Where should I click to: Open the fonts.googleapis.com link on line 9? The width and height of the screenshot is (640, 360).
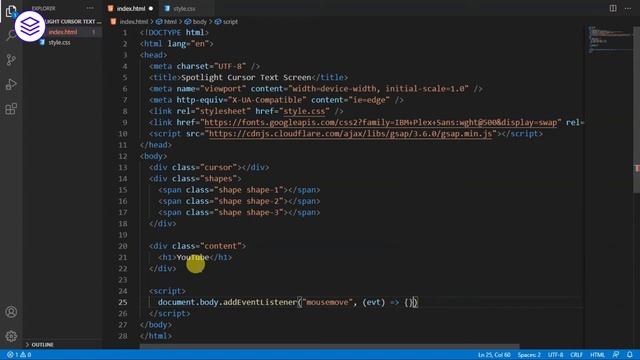[x=380, y=122]
